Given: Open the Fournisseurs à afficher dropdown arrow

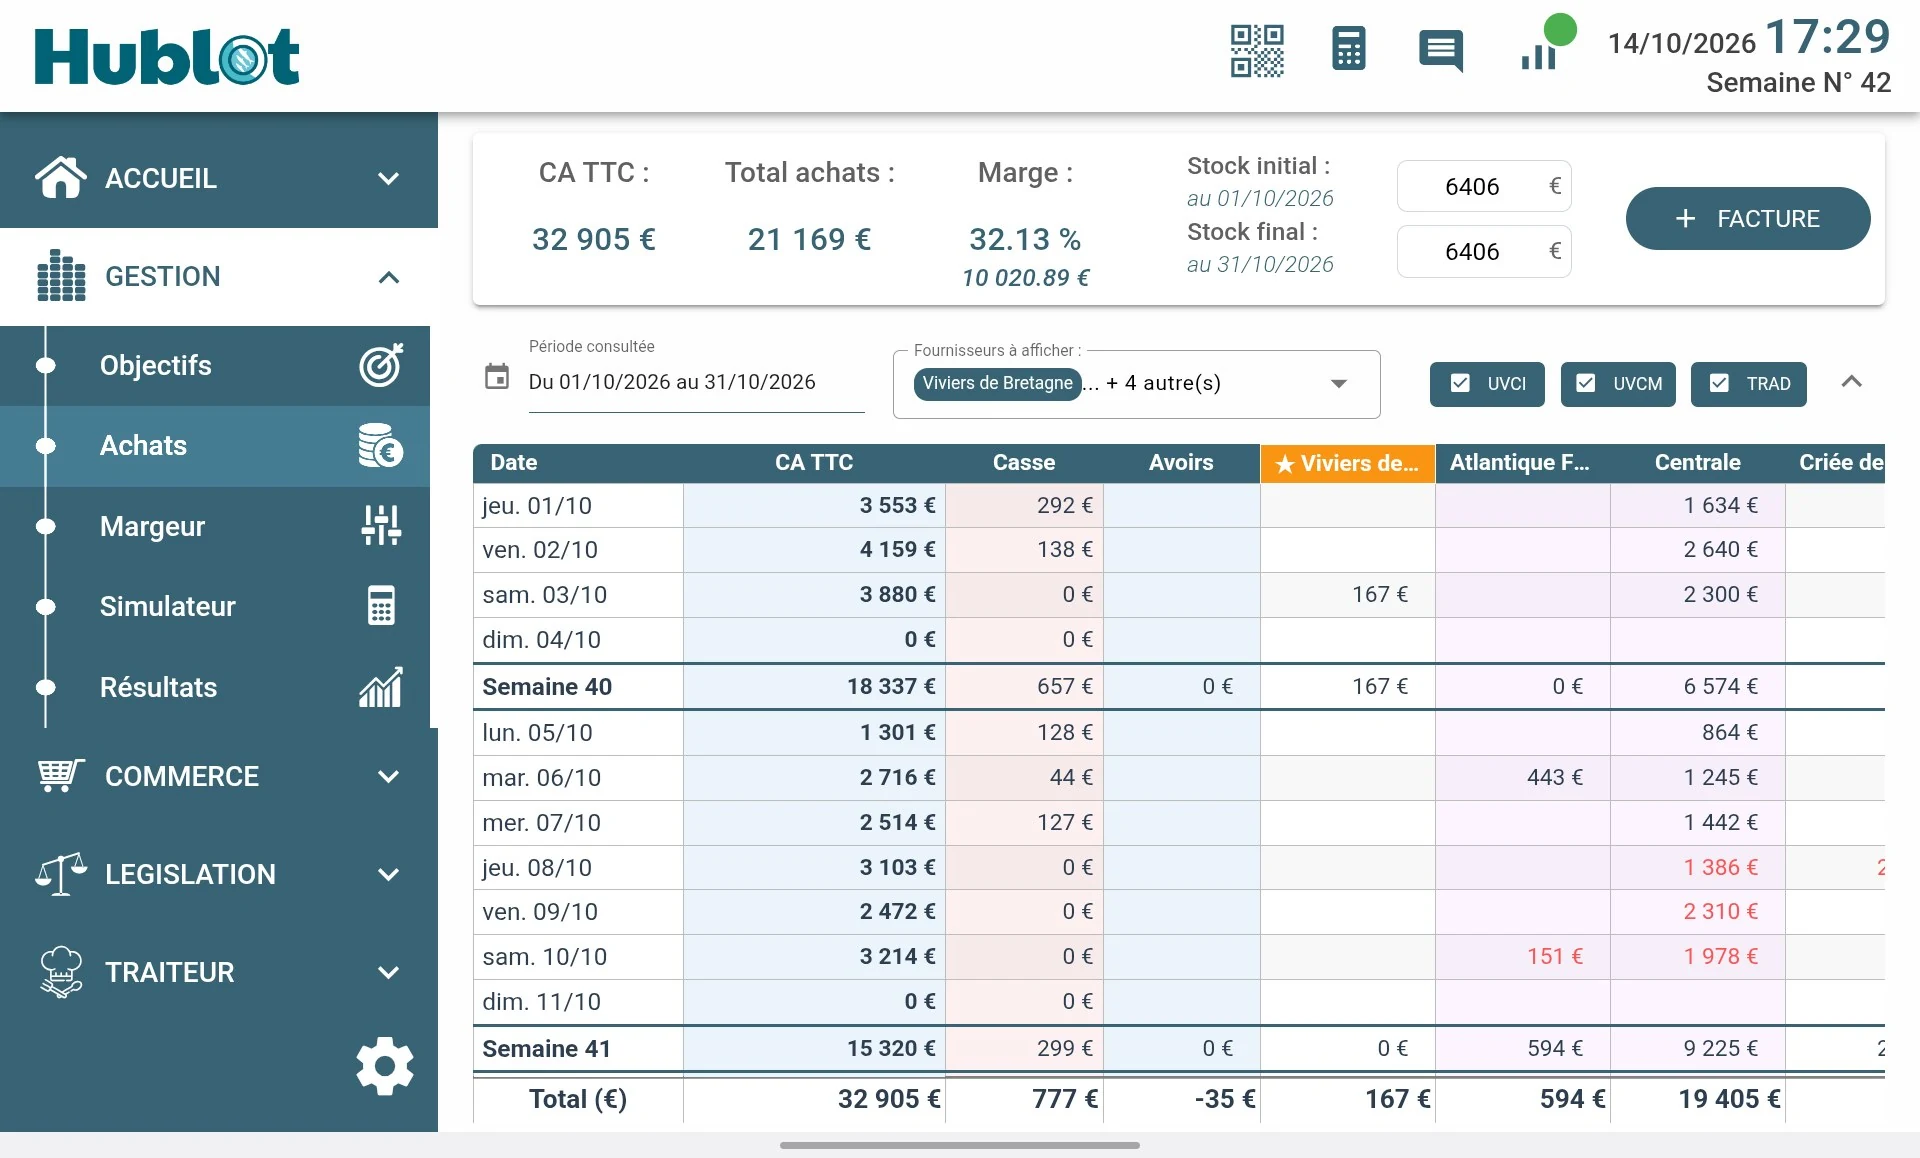Looking at the screenshot, I should click(1339, 384).
